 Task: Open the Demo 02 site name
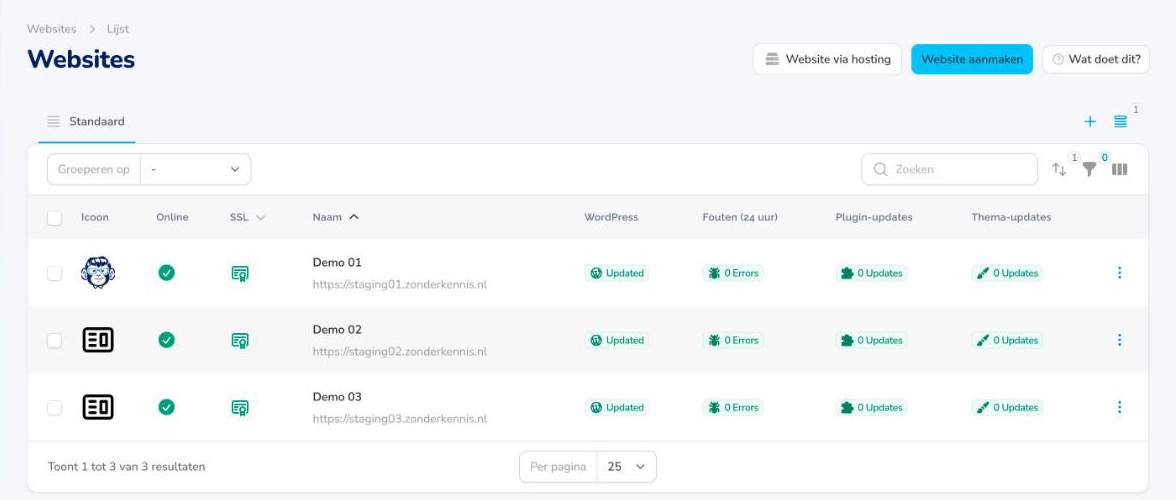pos(337,330)
